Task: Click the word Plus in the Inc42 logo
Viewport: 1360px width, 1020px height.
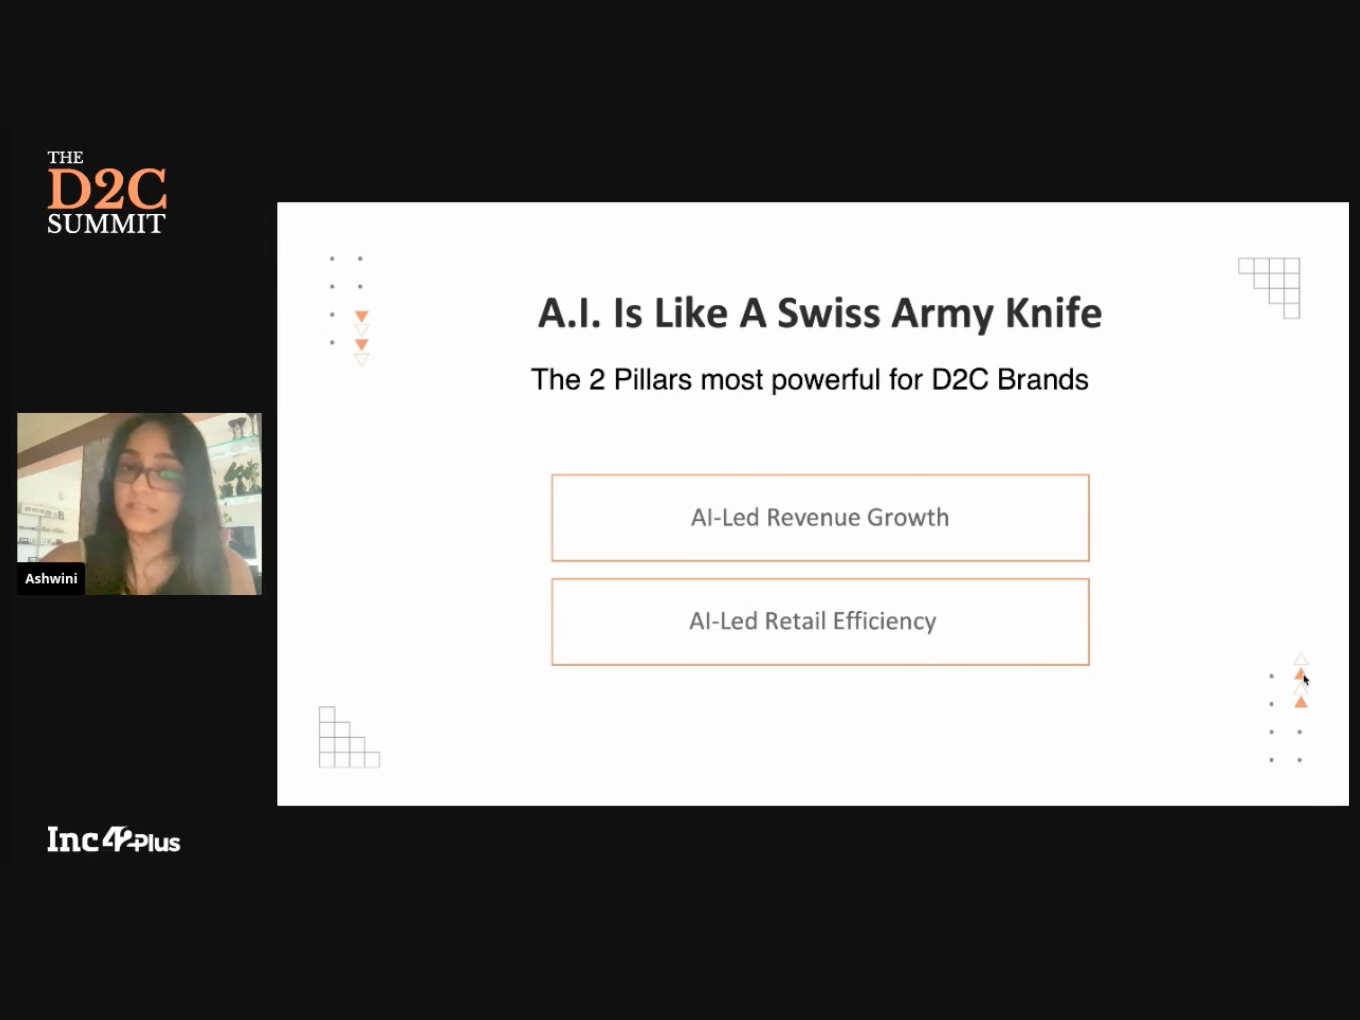Action: pos(157,843)
